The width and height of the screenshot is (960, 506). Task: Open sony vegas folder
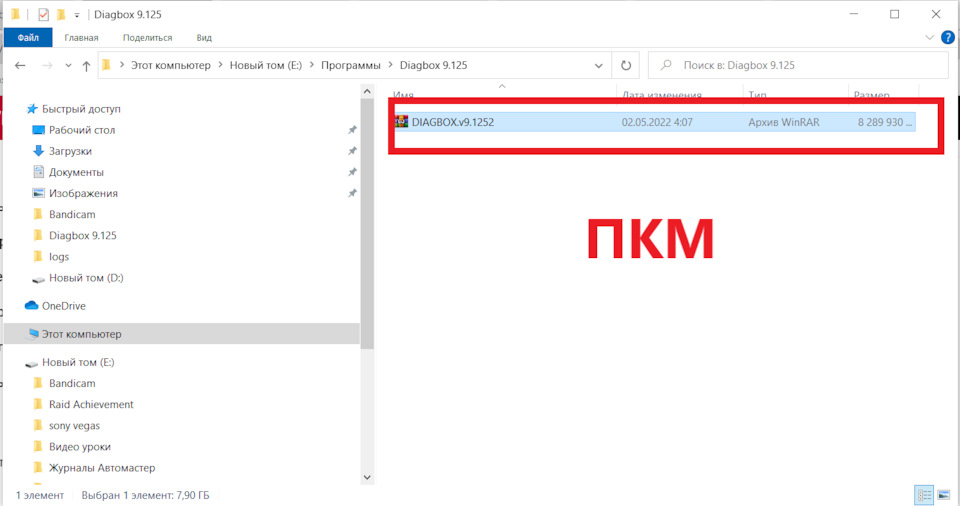[x=74, y=426]
